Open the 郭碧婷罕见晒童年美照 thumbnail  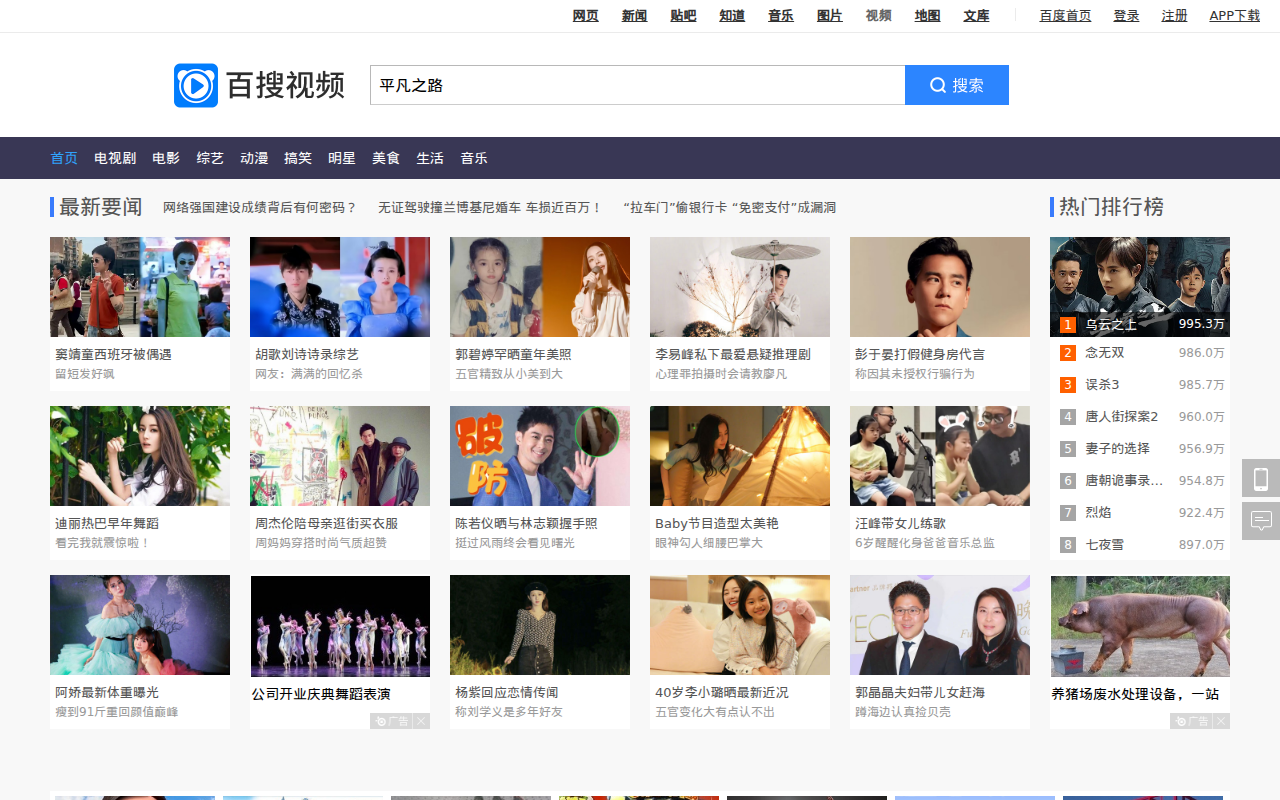point(540,287)
